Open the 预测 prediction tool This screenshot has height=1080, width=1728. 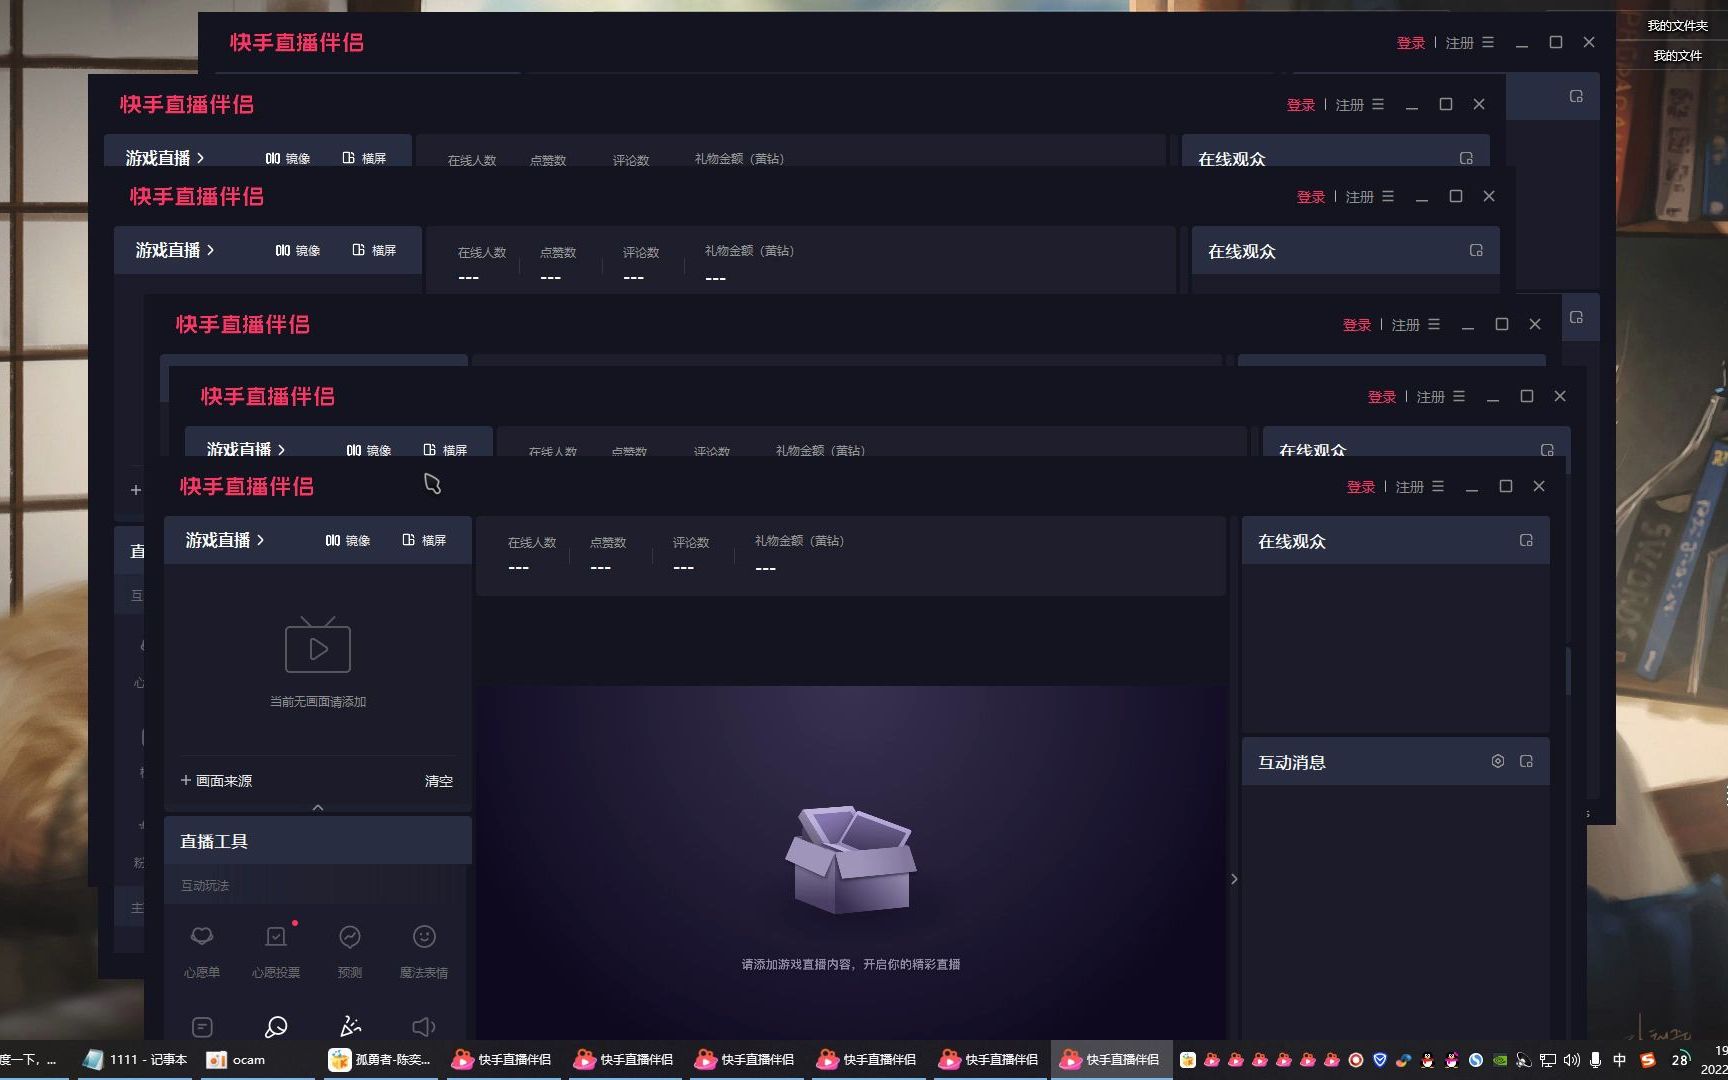pos(350,949)
